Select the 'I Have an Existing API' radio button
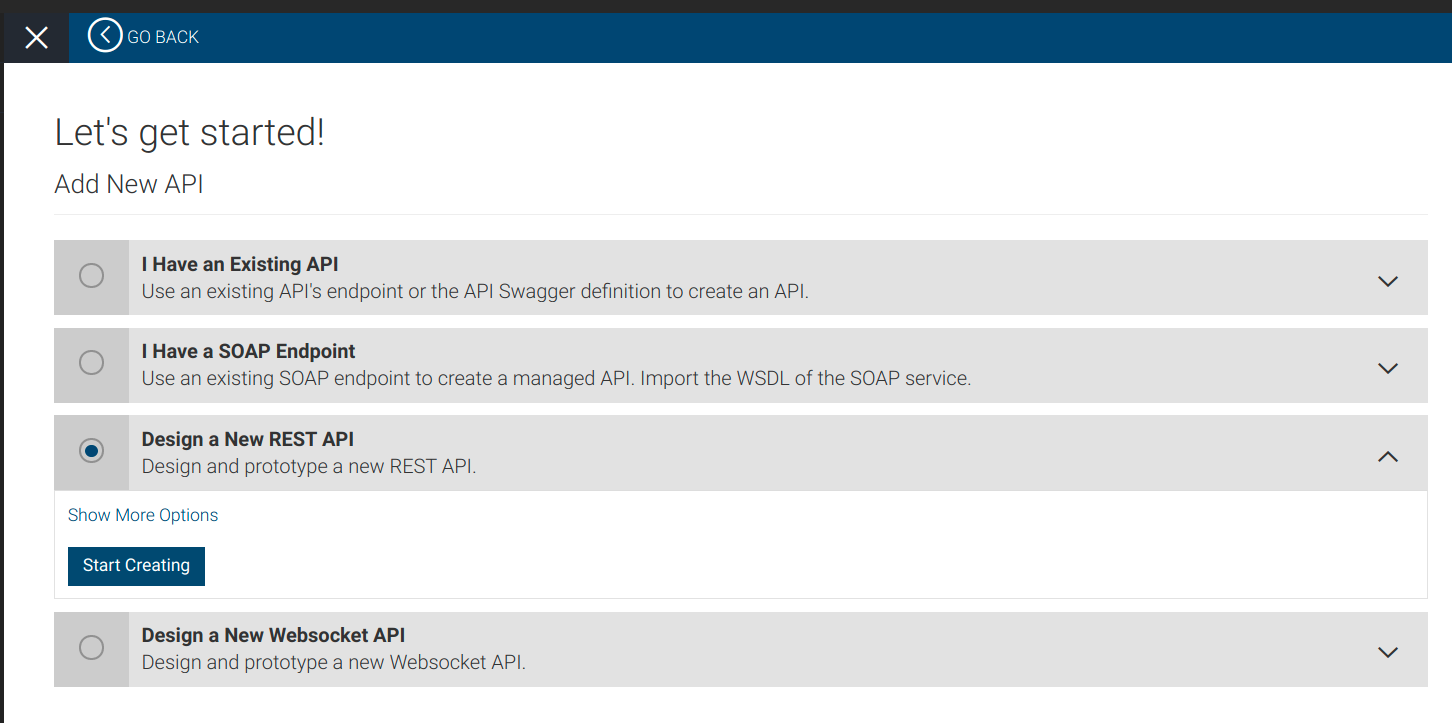 (x=91, y=276)
